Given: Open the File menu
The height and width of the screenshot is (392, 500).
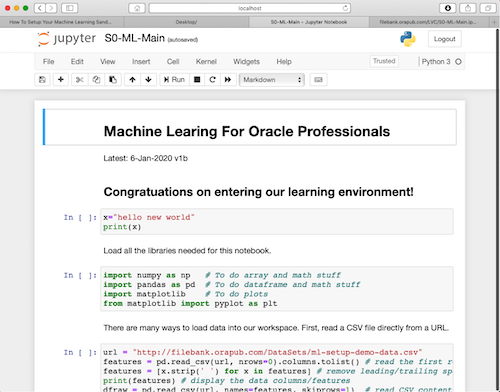Looking at the screenshot, I should tap(48, 62).
